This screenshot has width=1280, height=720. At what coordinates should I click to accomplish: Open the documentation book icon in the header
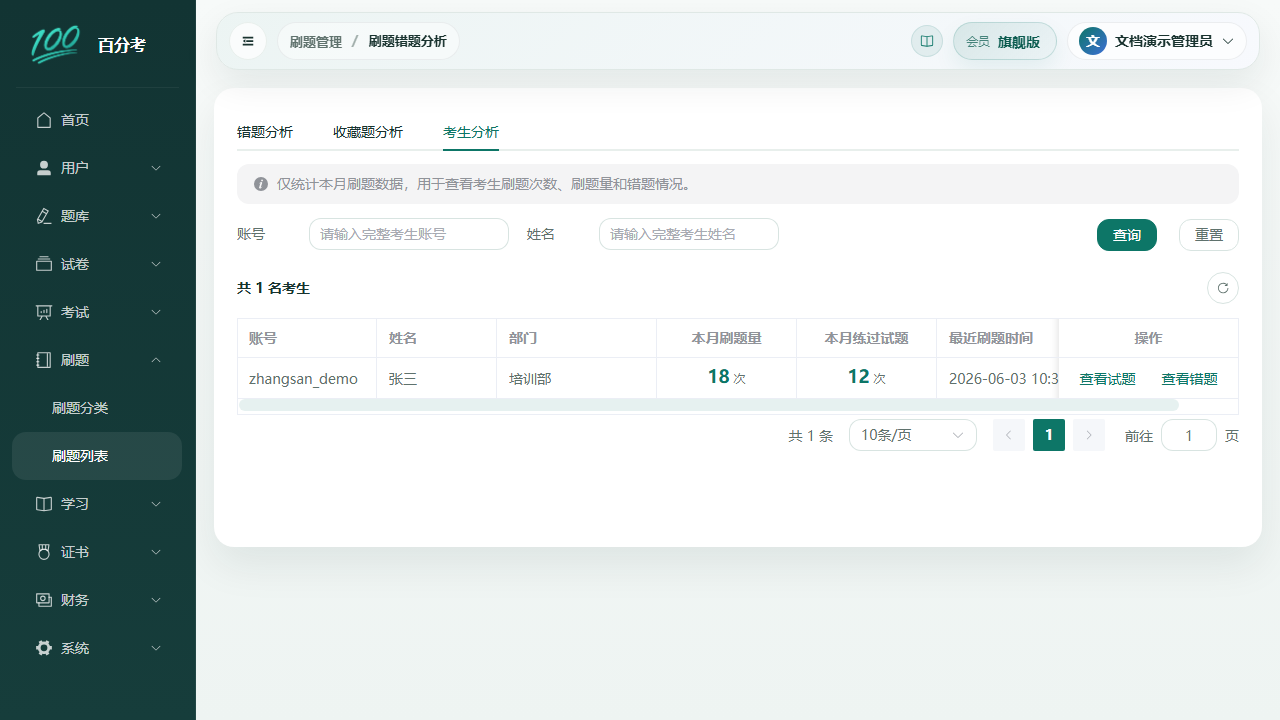tap(927, 41)
